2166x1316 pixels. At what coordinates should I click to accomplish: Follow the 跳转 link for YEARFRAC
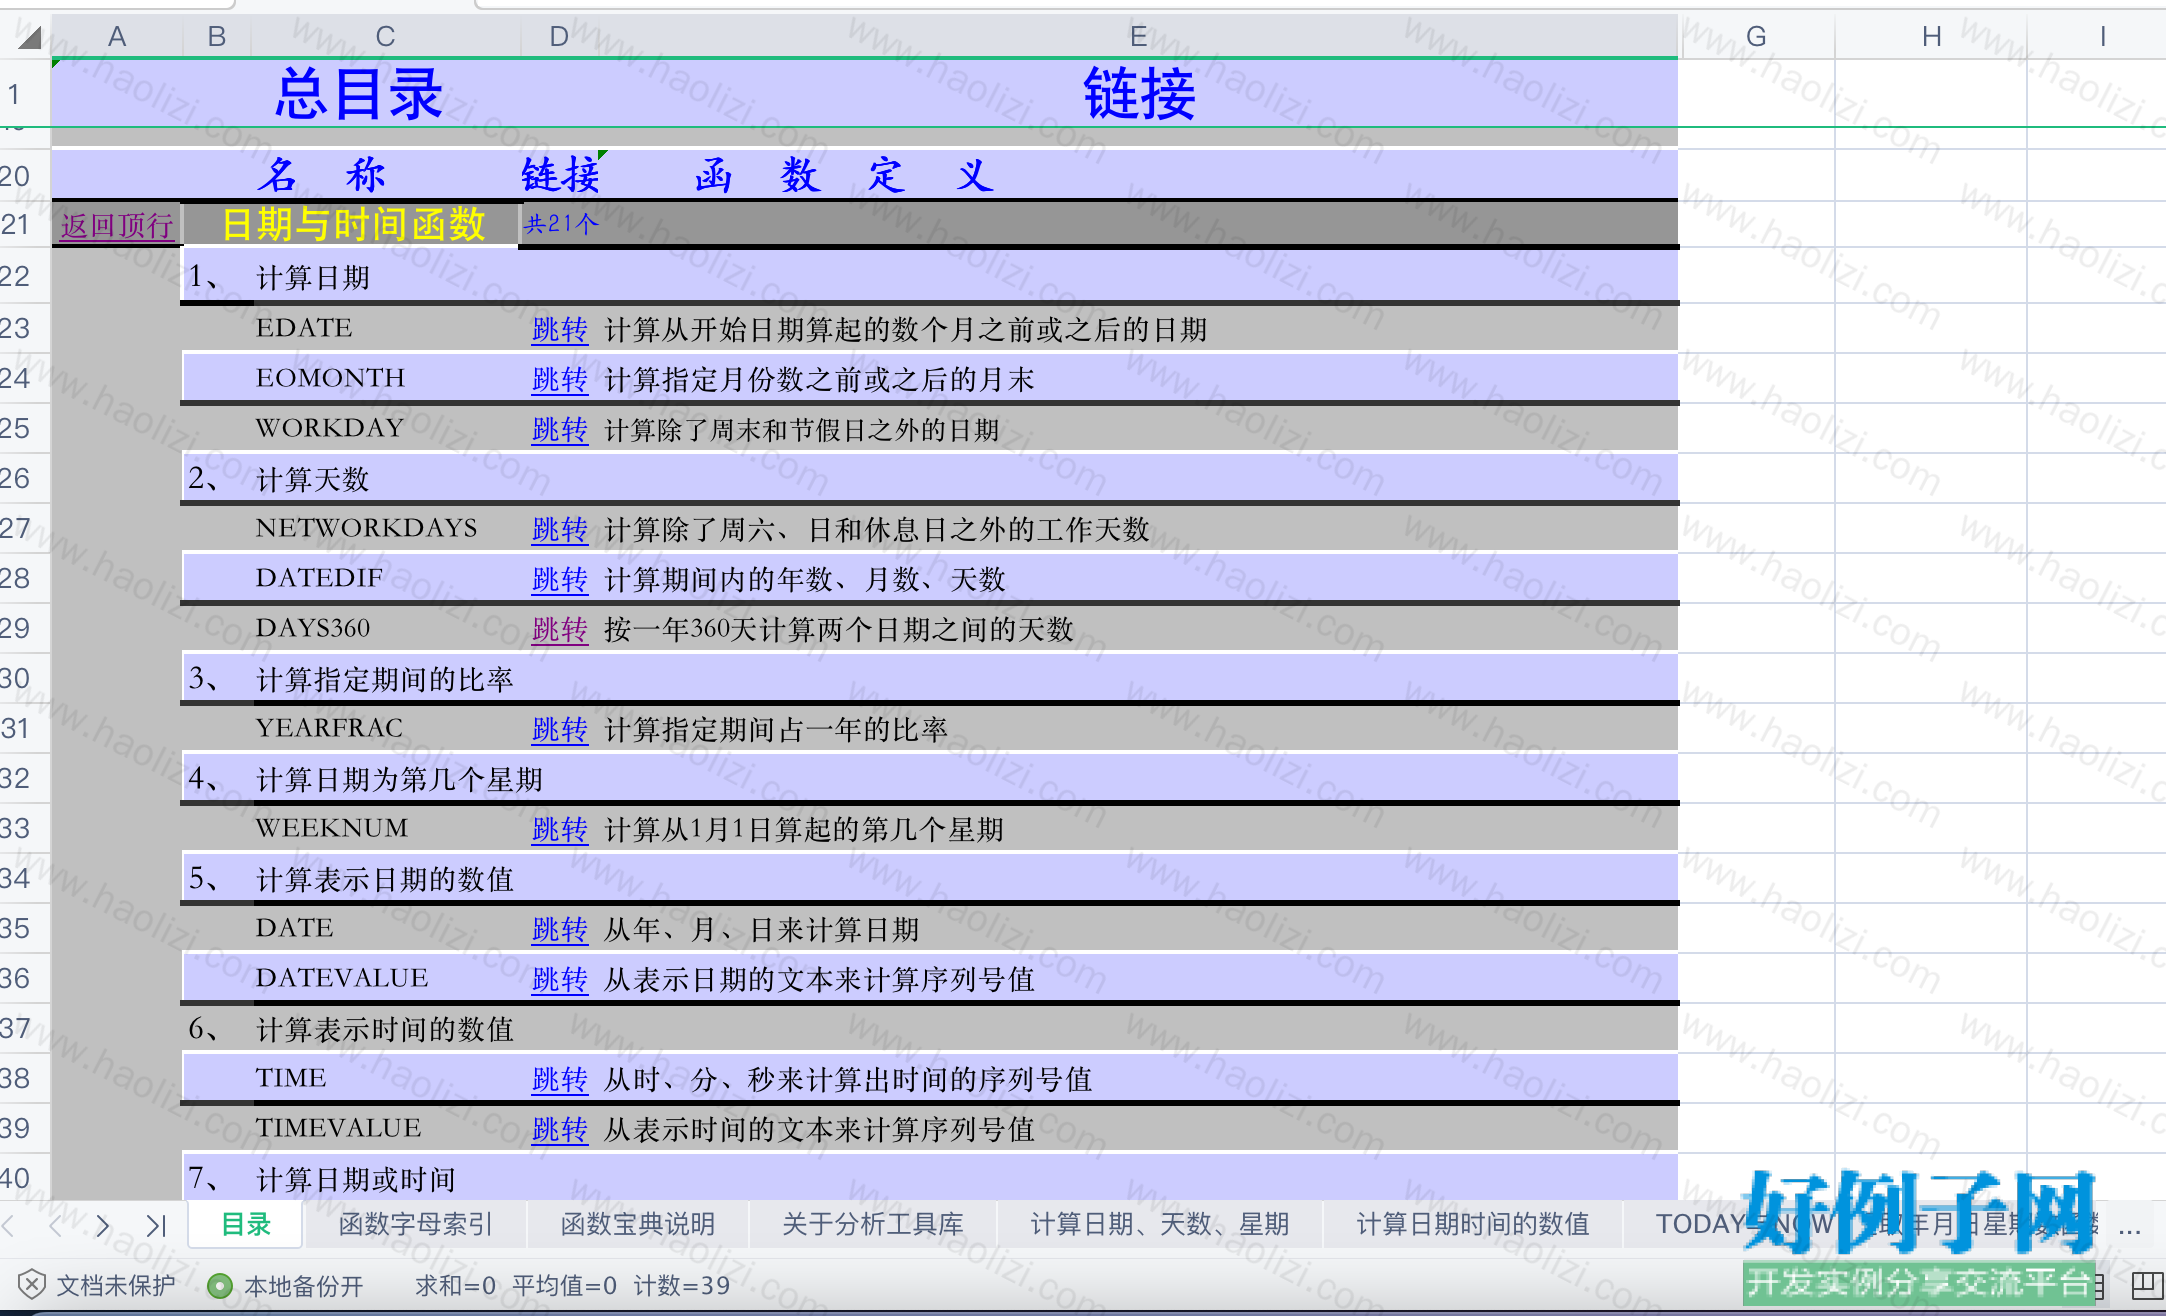click(560, 729)
